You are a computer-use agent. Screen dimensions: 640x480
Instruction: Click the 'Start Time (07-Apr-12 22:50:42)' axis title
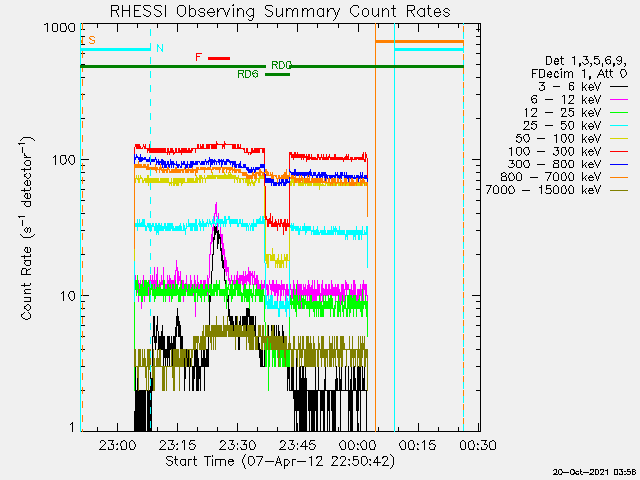click(280, 461)
